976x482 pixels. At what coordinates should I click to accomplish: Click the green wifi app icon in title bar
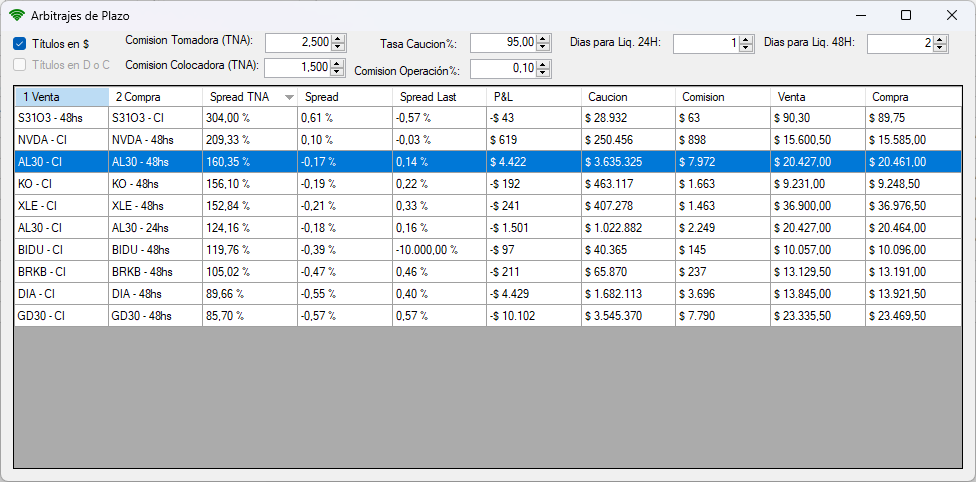[x=17, y=16]
